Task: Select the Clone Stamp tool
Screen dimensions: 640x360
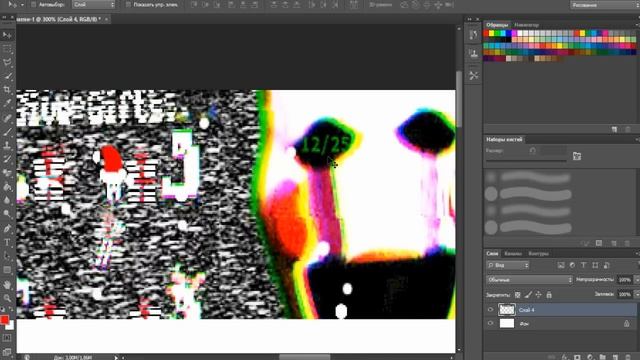Action: (x=7, y=146)
